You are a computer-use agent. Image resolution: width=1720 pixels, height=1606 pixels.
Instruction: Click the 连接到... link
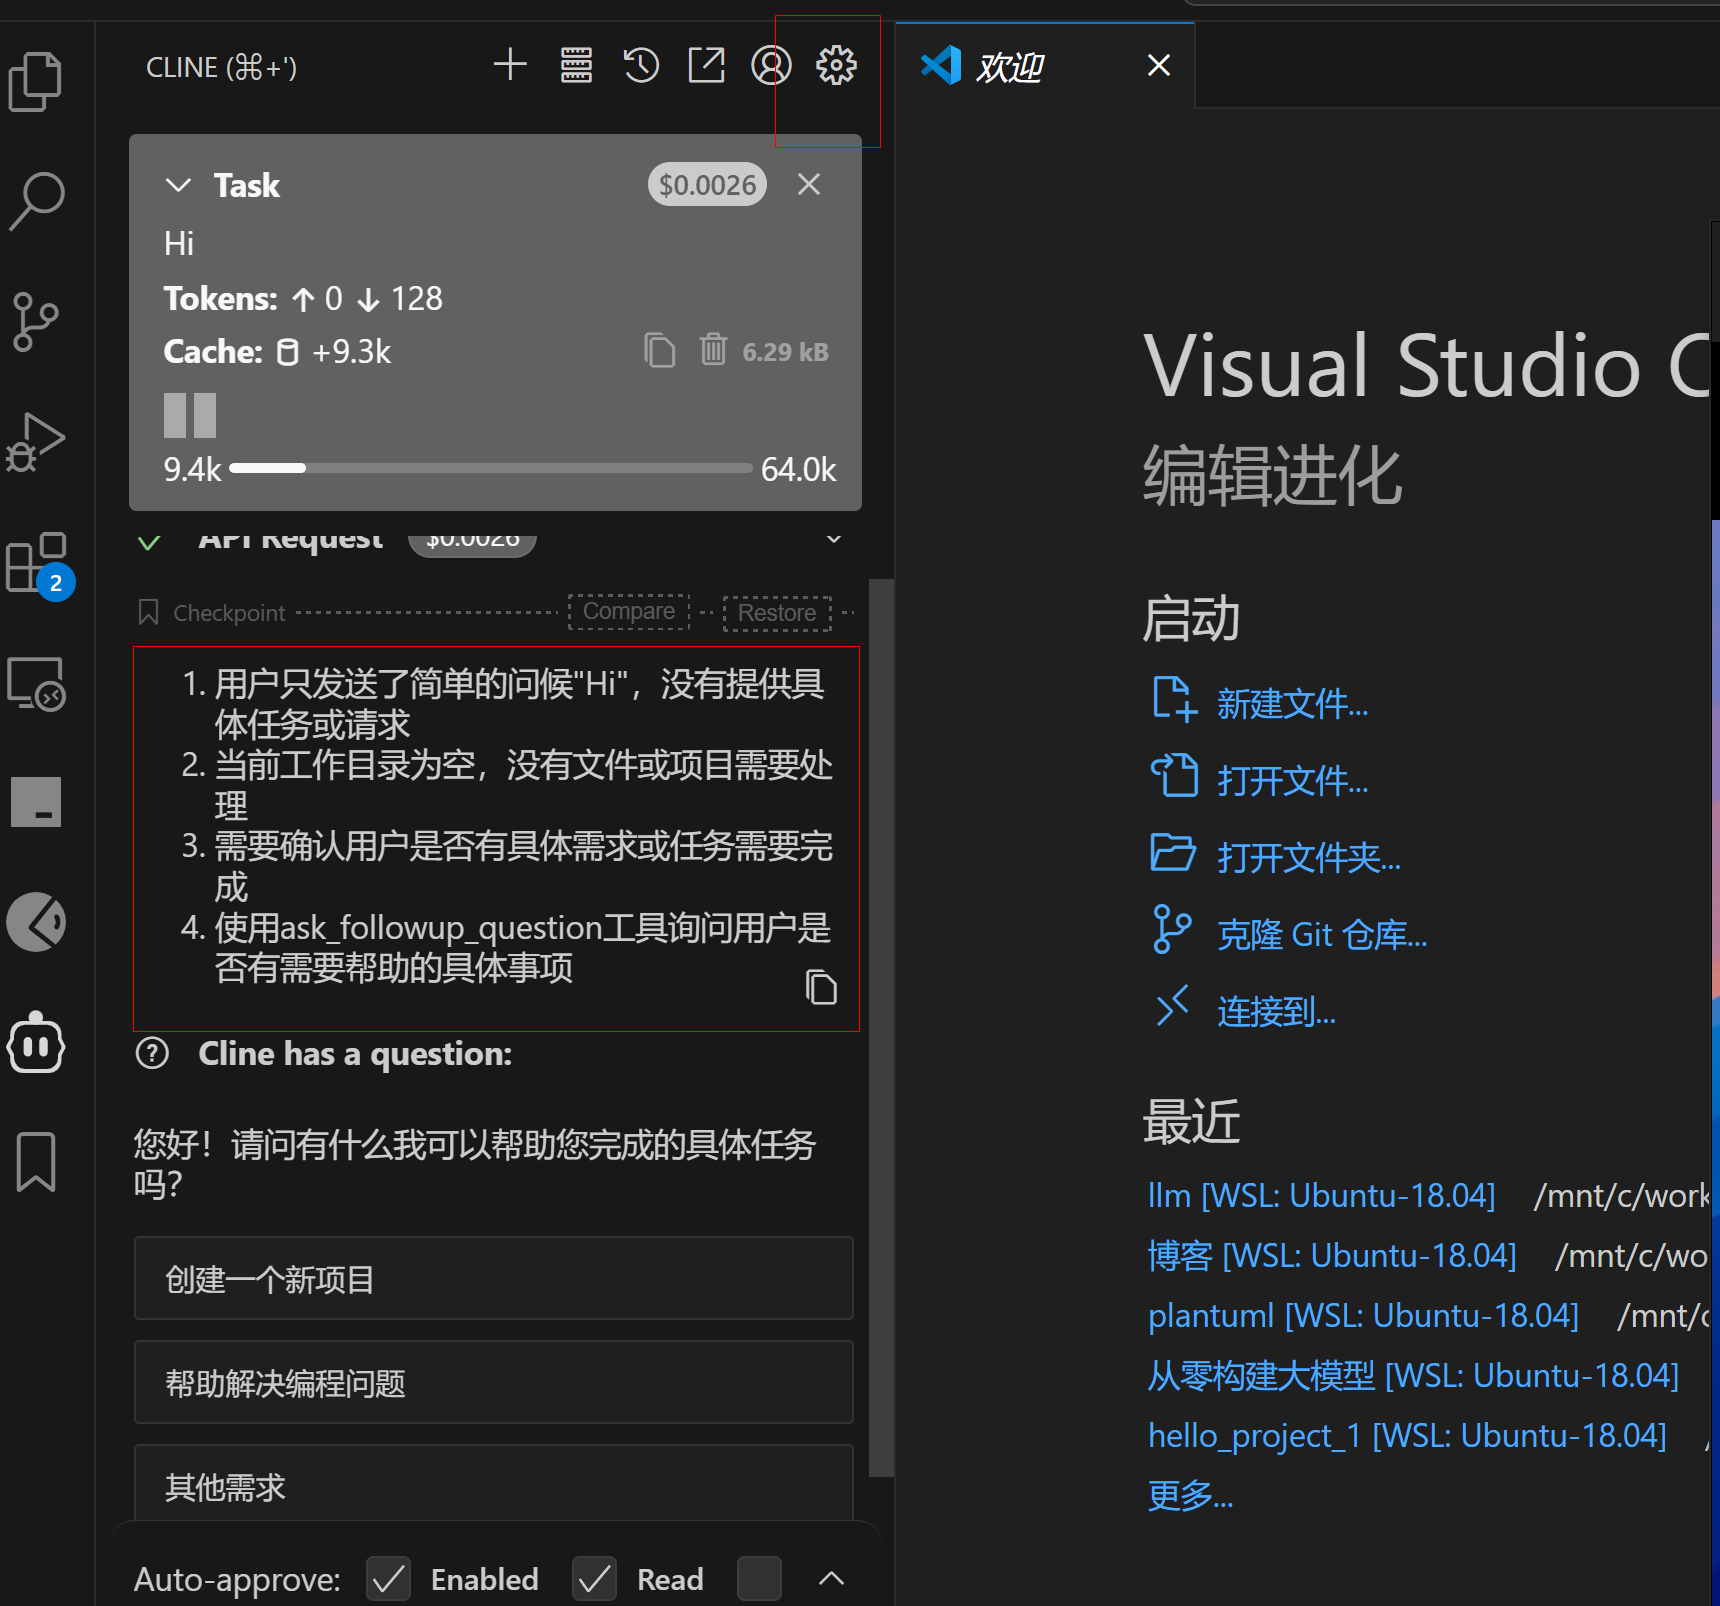pyautogui.click(x=1276, y=1012)
